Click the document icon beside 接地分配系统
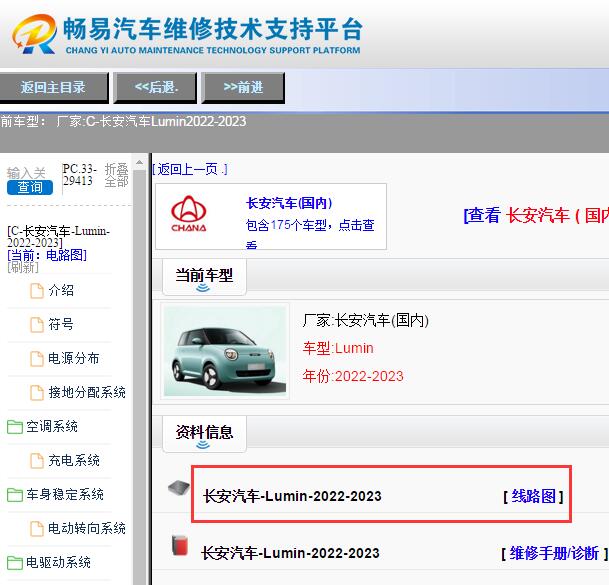Image resolution: width=609 pixels, height=585 pixels. click(x=37, y=393)
